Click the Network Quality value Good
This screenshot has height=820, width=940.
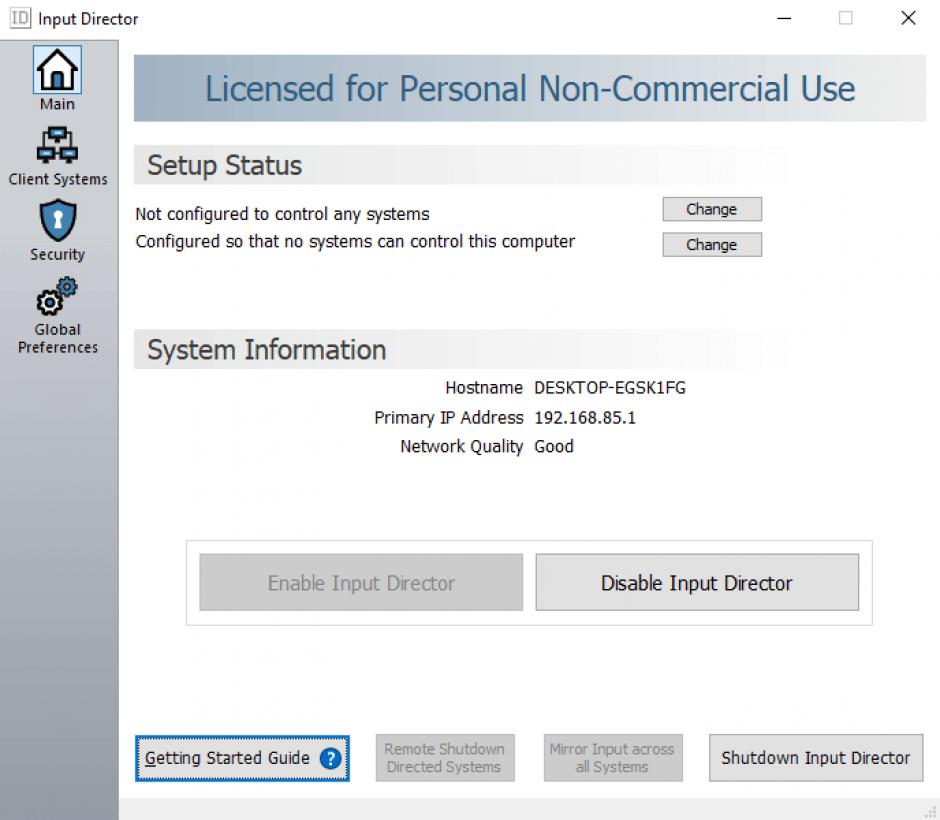[x=553, y=446]
